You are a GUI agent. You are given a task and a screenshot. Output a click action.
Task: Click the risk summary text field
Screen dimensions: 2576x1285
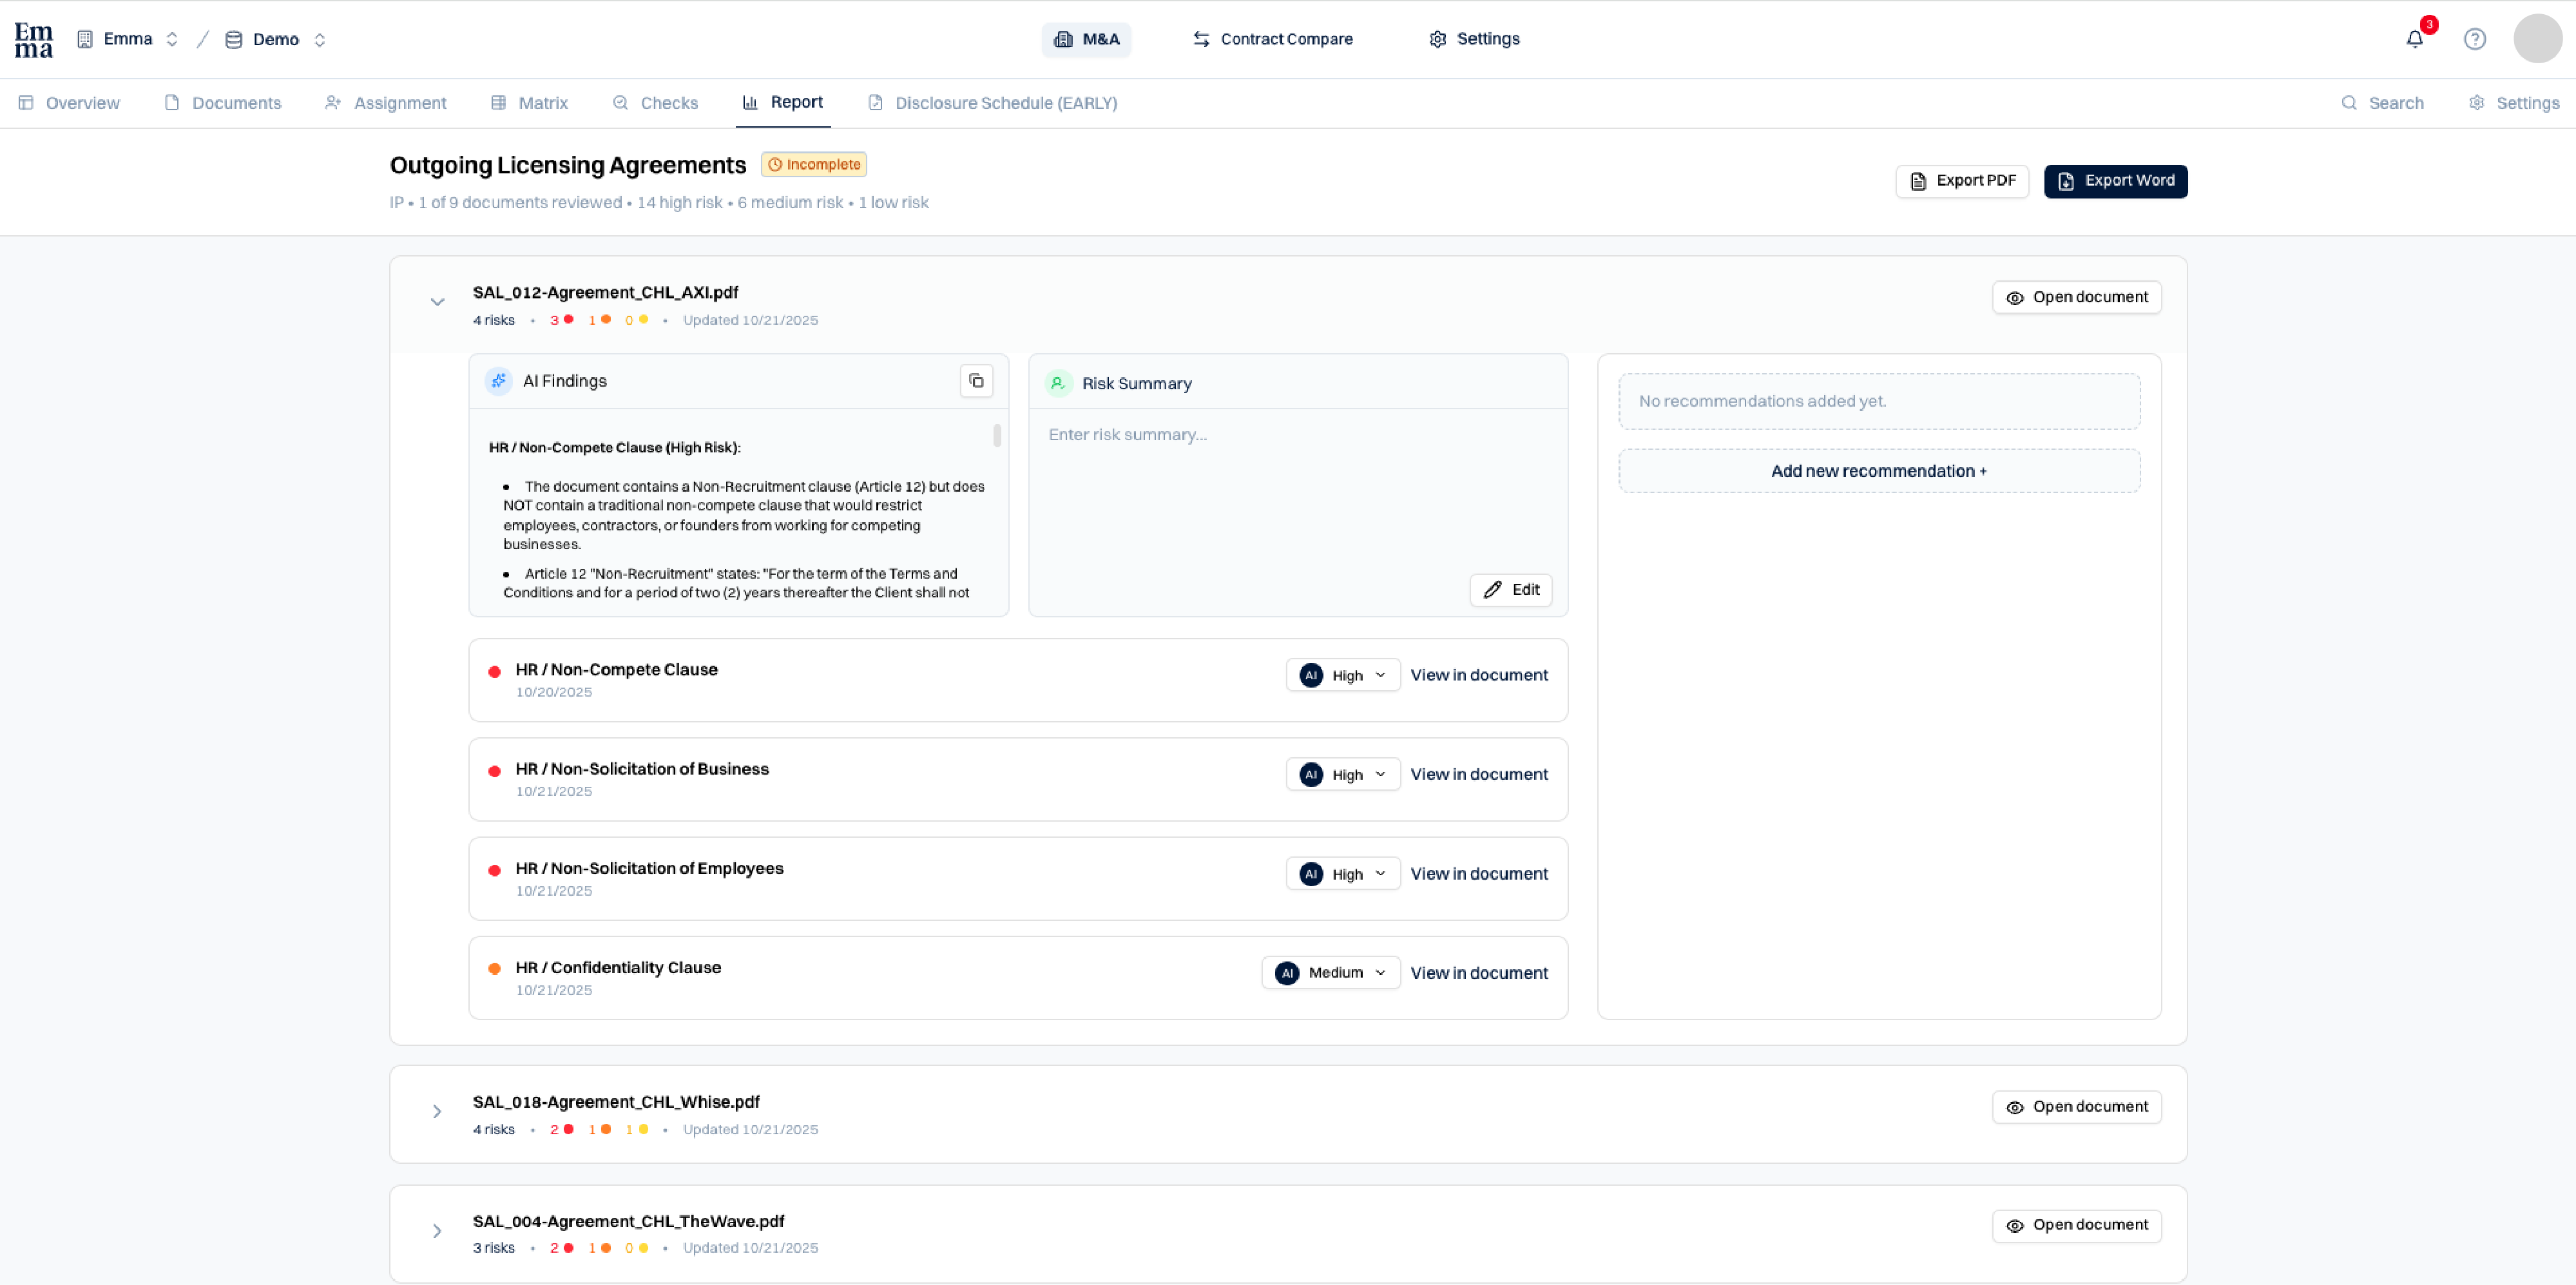1296,490
